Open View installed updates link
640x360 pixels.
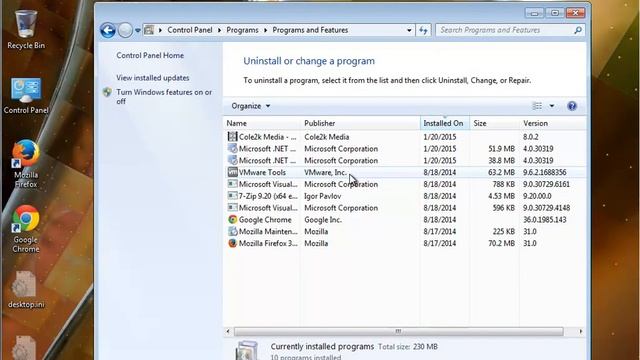coord(153,78)
